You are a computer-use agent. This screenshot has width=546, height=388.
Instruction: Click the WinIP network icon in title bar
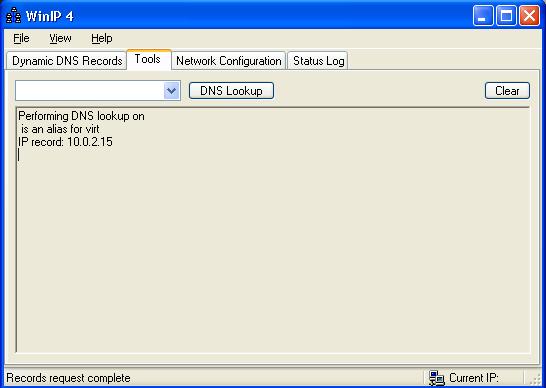point(14,15)
